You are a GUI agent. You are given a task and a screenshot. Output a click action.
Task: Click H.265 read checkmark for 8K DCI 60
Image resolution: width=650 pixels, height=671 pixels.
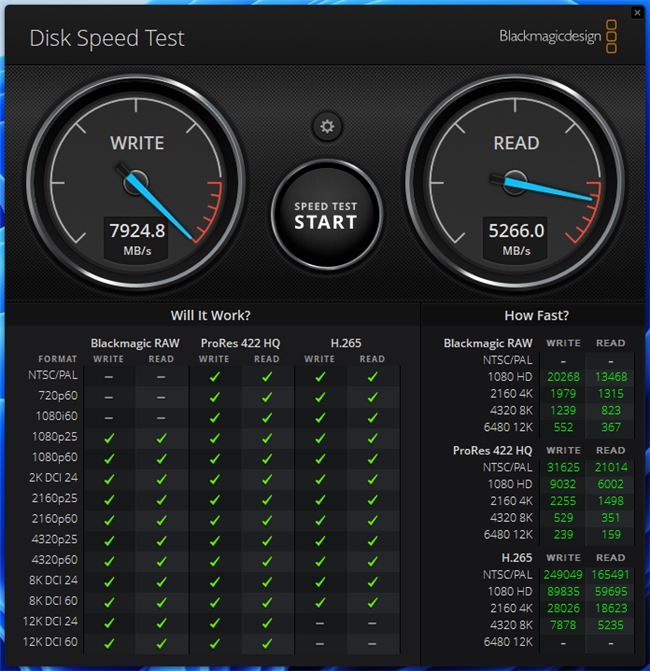tap(372, 602)
